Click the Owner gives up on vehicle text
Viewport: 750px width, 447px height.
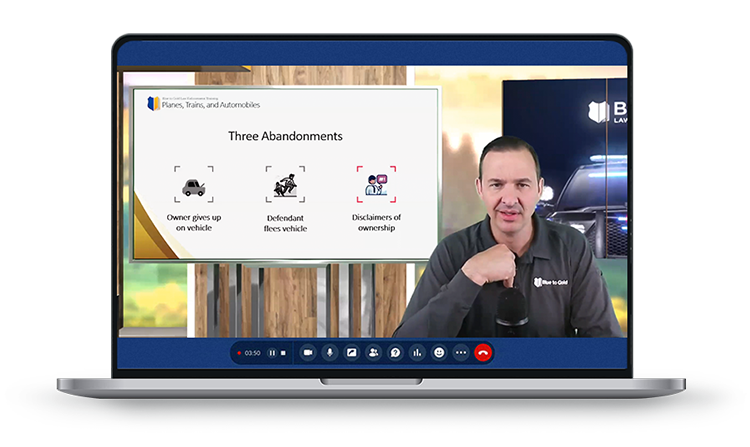coord(193,222)
